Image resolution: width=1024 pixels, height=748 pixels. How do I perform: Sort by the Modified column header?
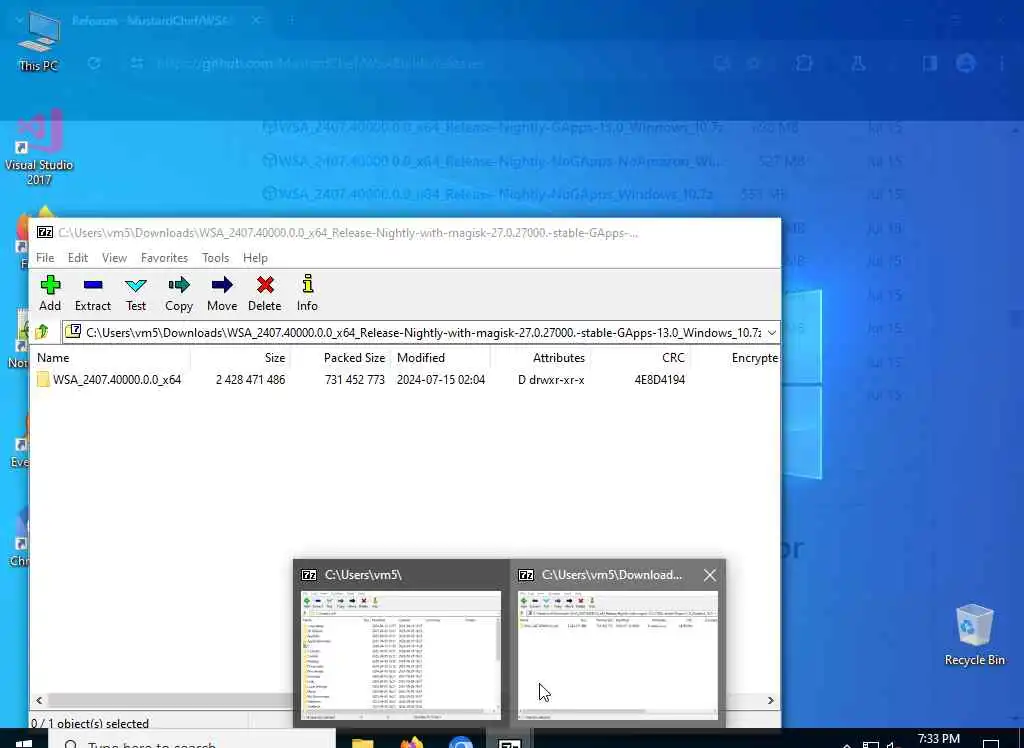[x=421, y=358]
